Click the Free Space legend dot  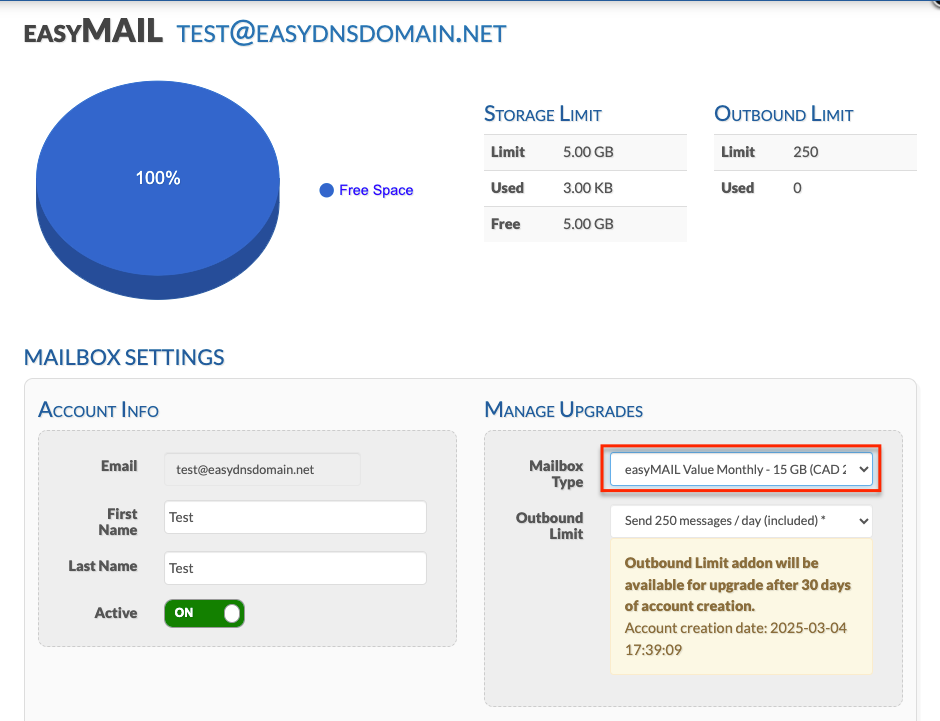point(326,191)
